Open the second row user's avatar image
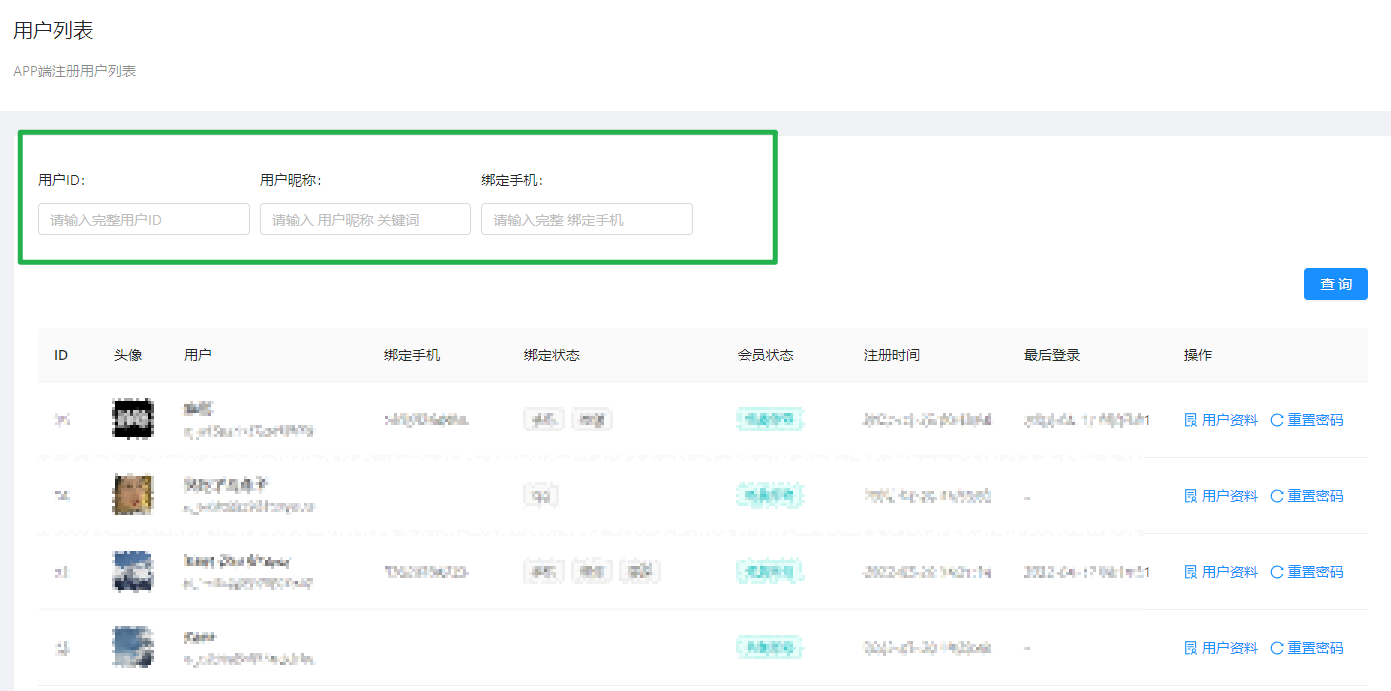Screen dimensions: 1391x691 (133, 495)
